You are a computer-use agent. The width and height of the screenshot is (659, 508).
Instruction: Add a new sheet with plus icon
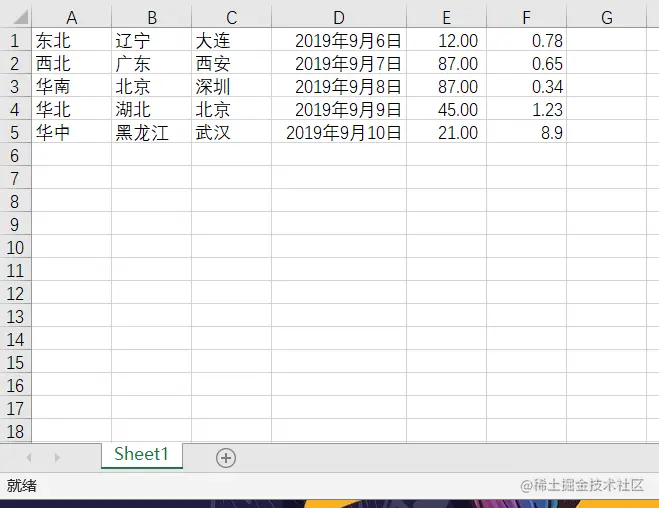[x=226, y=458]
